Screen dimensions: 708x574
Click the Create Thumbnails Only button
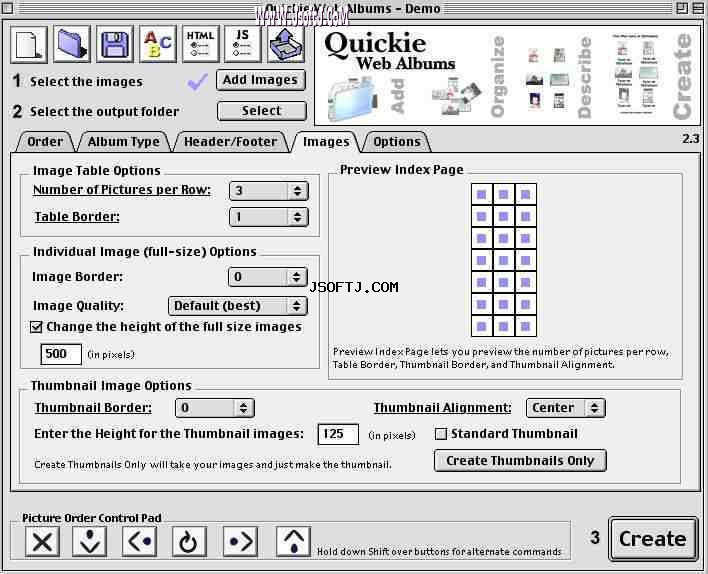(x=520, y=461)
